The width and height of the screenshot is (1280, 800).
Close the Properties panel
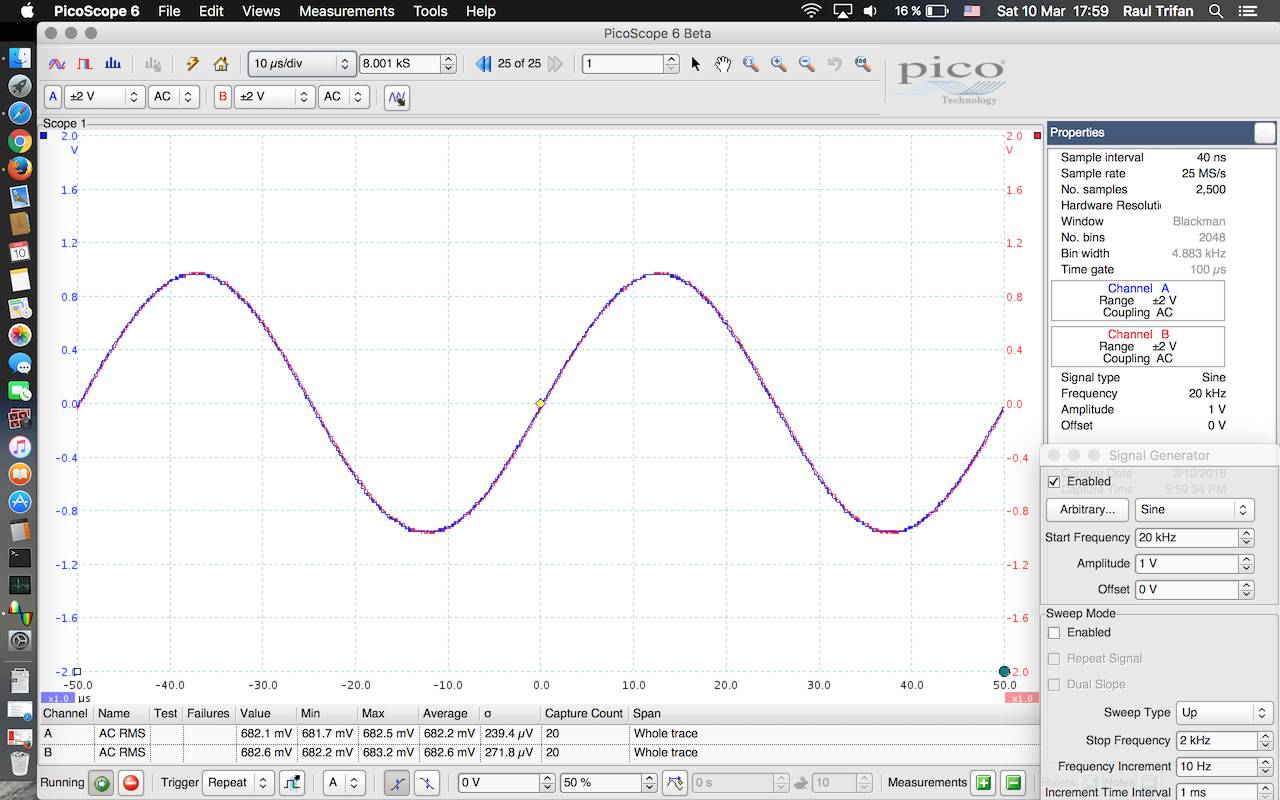click(1265, 133)
